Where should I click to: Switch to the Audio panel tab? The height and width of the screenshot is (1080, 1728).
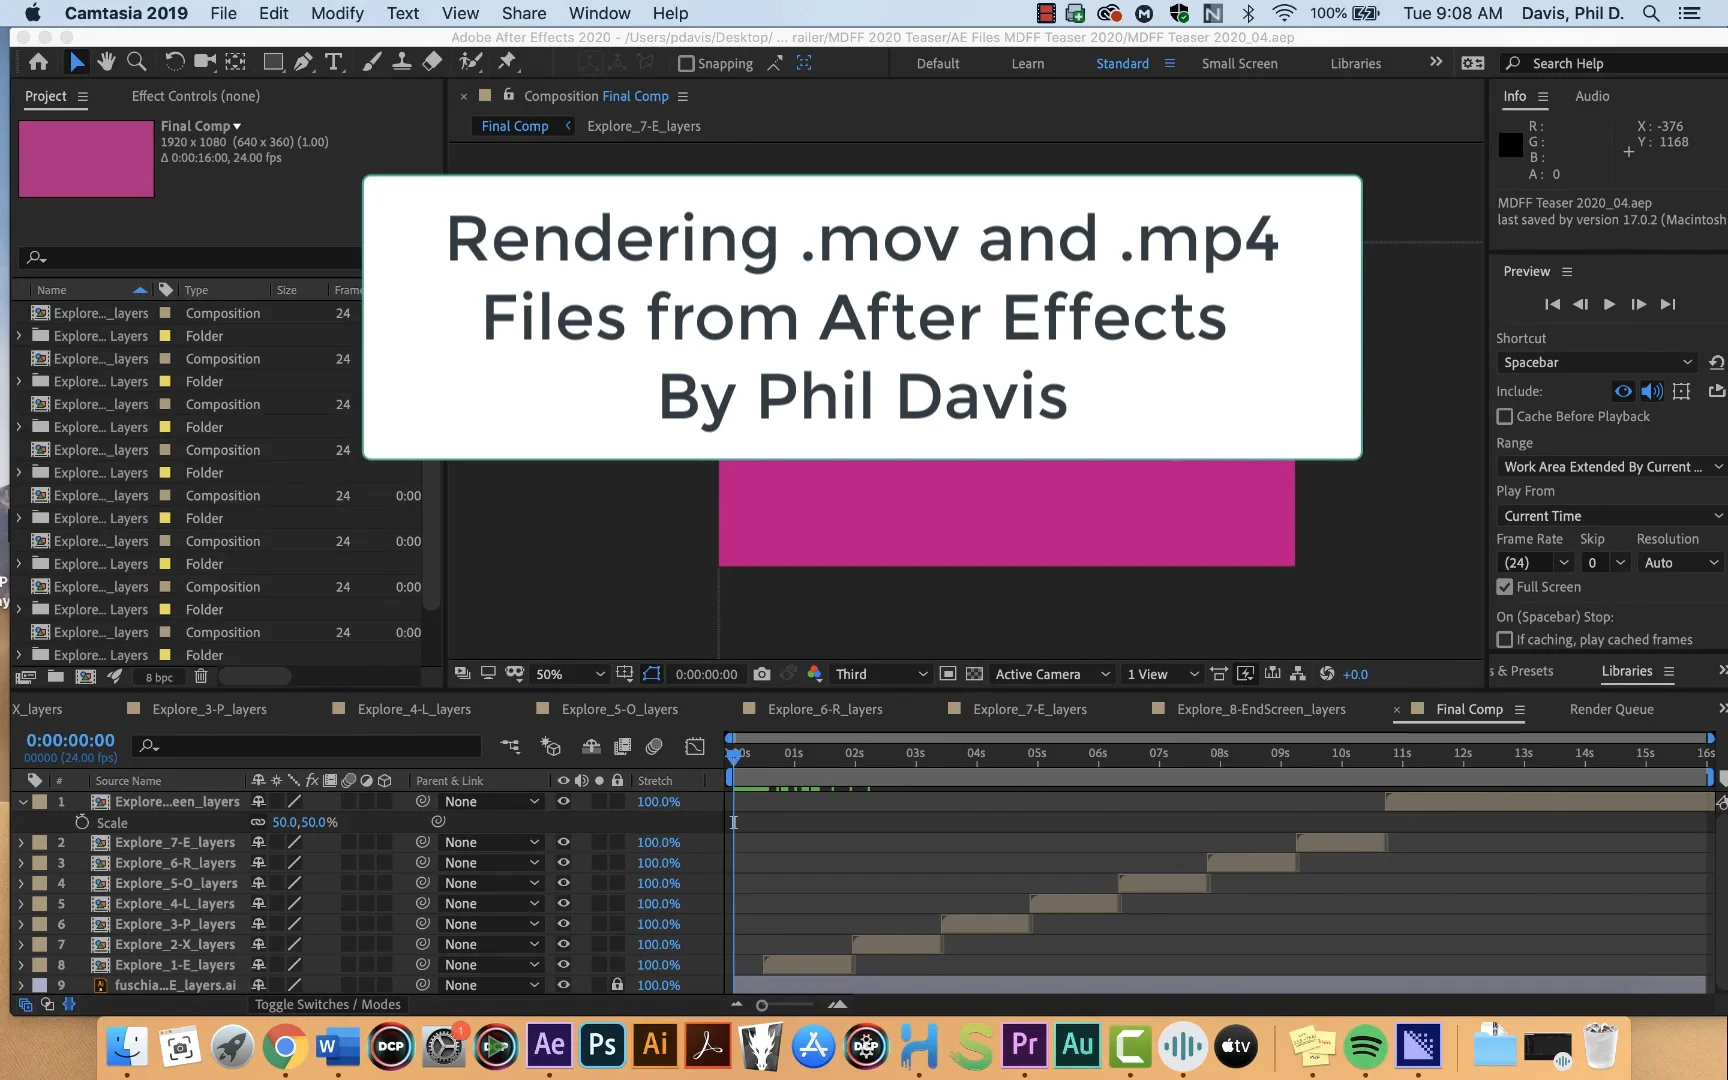[x=1592, y=96]
